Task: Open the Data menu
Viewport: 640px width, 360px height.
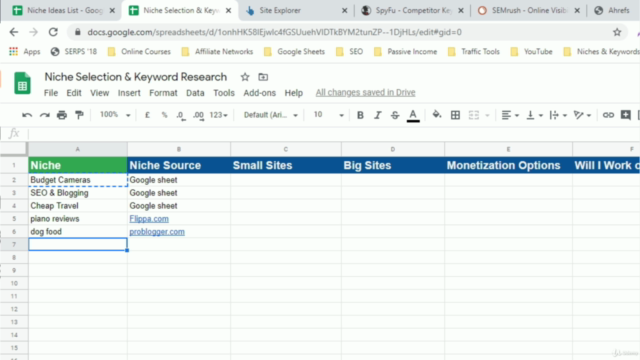Action: [195, 93]
